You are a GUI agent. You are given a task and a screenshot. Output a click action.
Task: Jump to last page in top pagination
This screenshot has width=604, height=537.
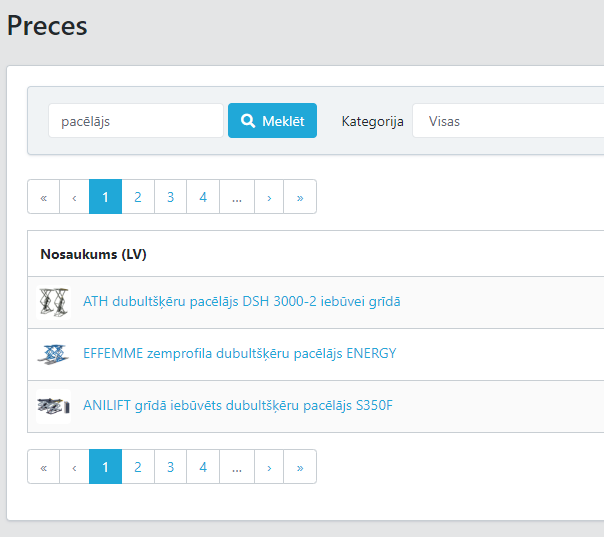(300, 197)
